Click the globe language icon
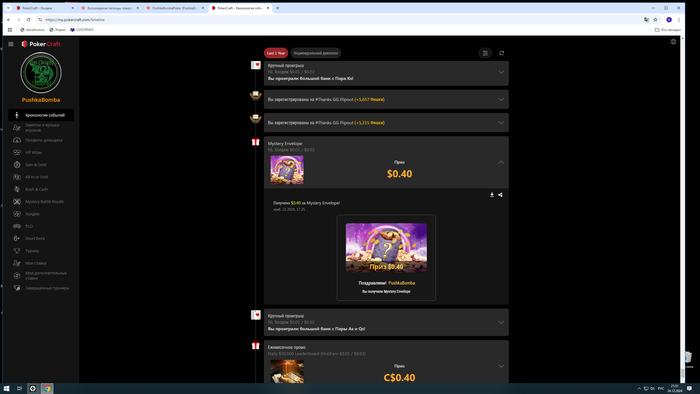The width and height of the screenshot is (700, 394). pyautogui.click(x=673, y=41)
